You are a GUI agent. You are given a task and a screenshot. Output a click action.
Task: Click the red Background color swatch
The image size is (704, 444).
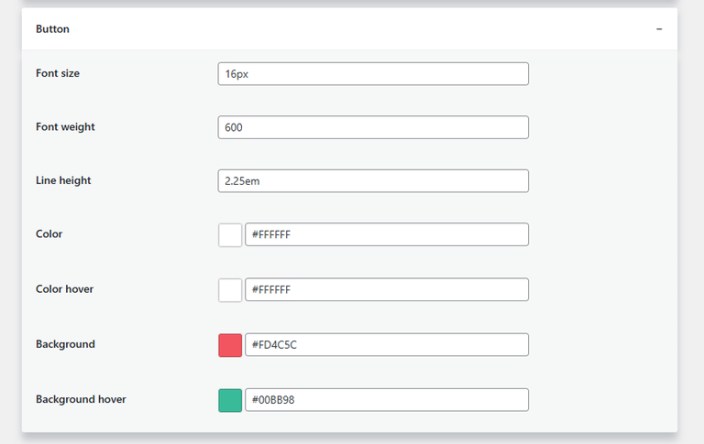pyautogui.click(x=230, y=345)
